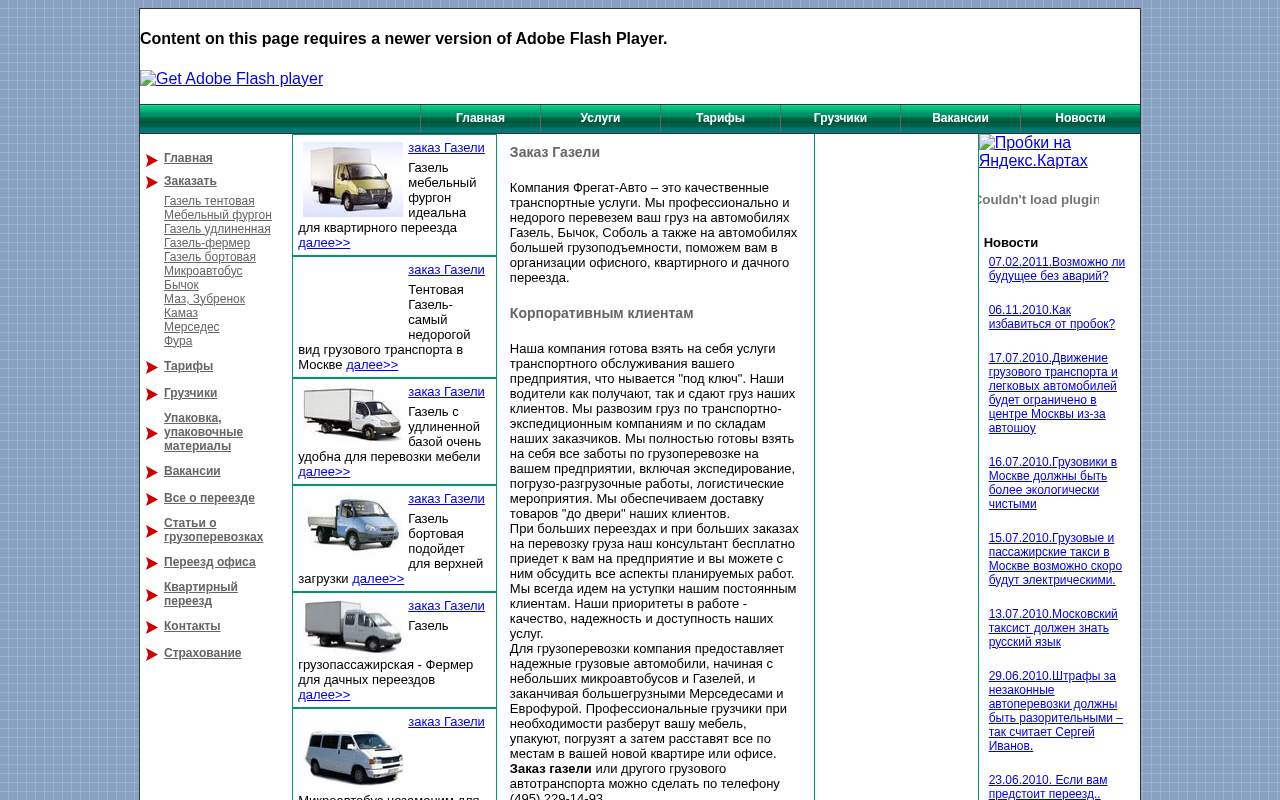Open the Камаз sidebar link

(x=181, y=313)
